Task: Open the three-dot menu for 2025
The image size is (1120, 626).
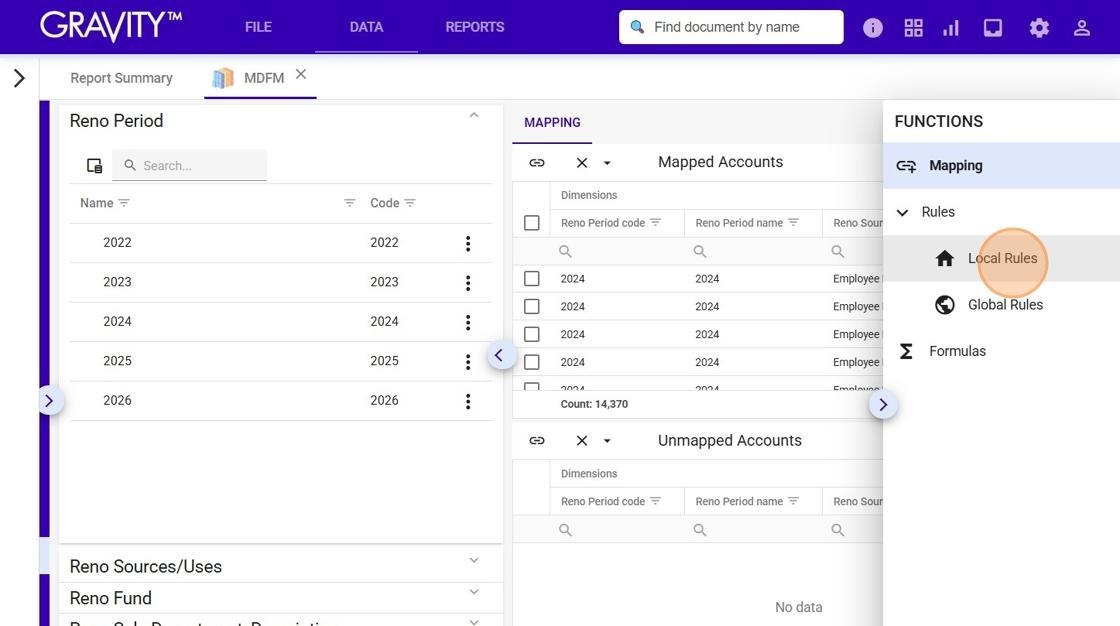Action: [x=468, y=362]
